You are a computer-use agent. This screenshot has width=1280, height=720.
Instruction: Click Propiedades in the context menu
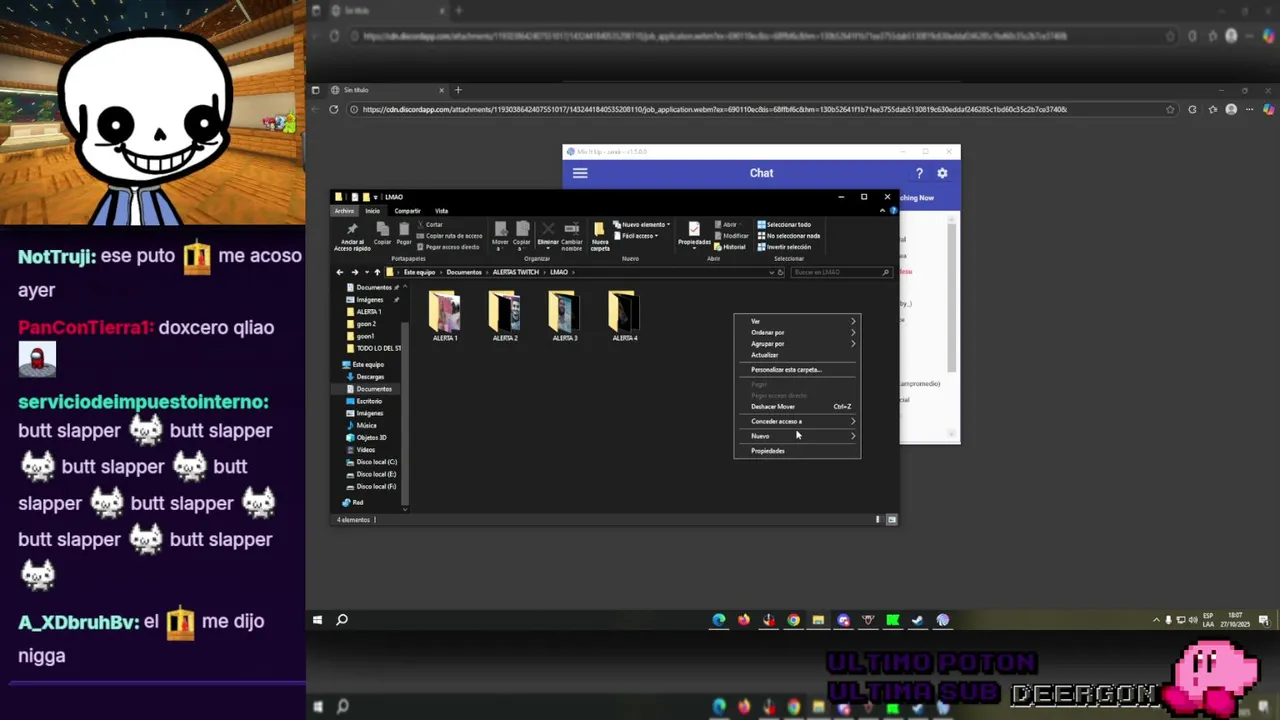pyautogui.click(x=797, y=451)
